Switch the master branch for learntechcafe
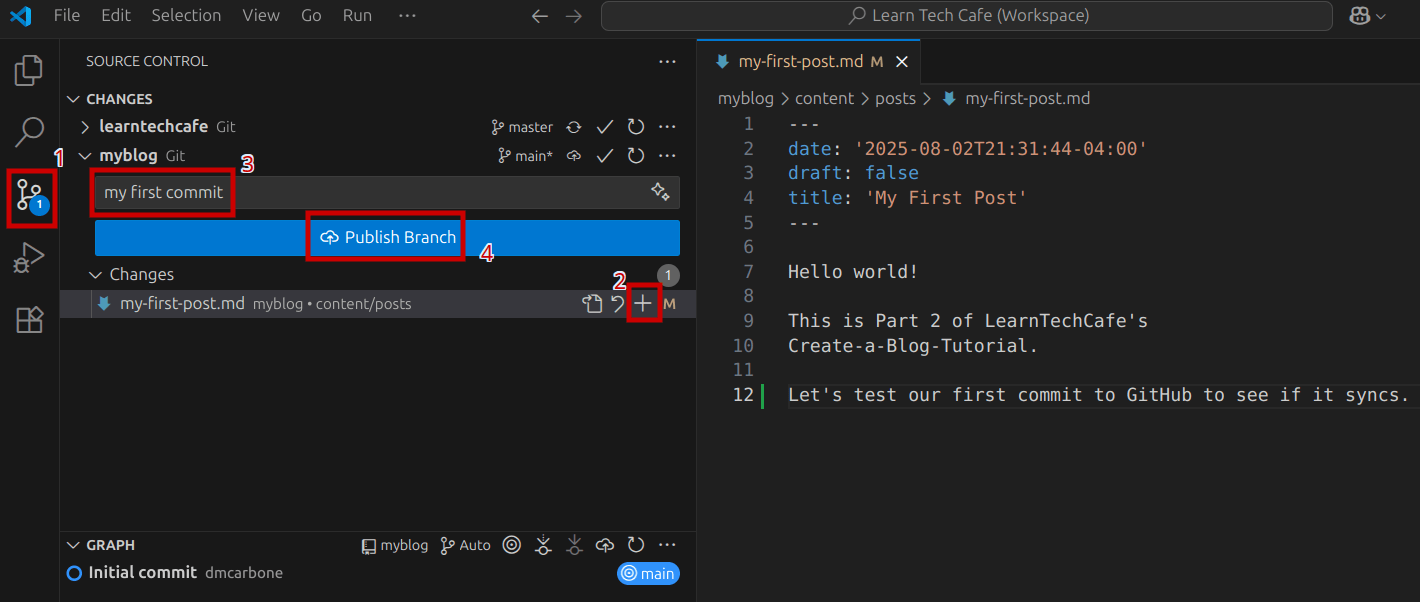The width and height of the screenshot is (1420, 602). [522, 127]
